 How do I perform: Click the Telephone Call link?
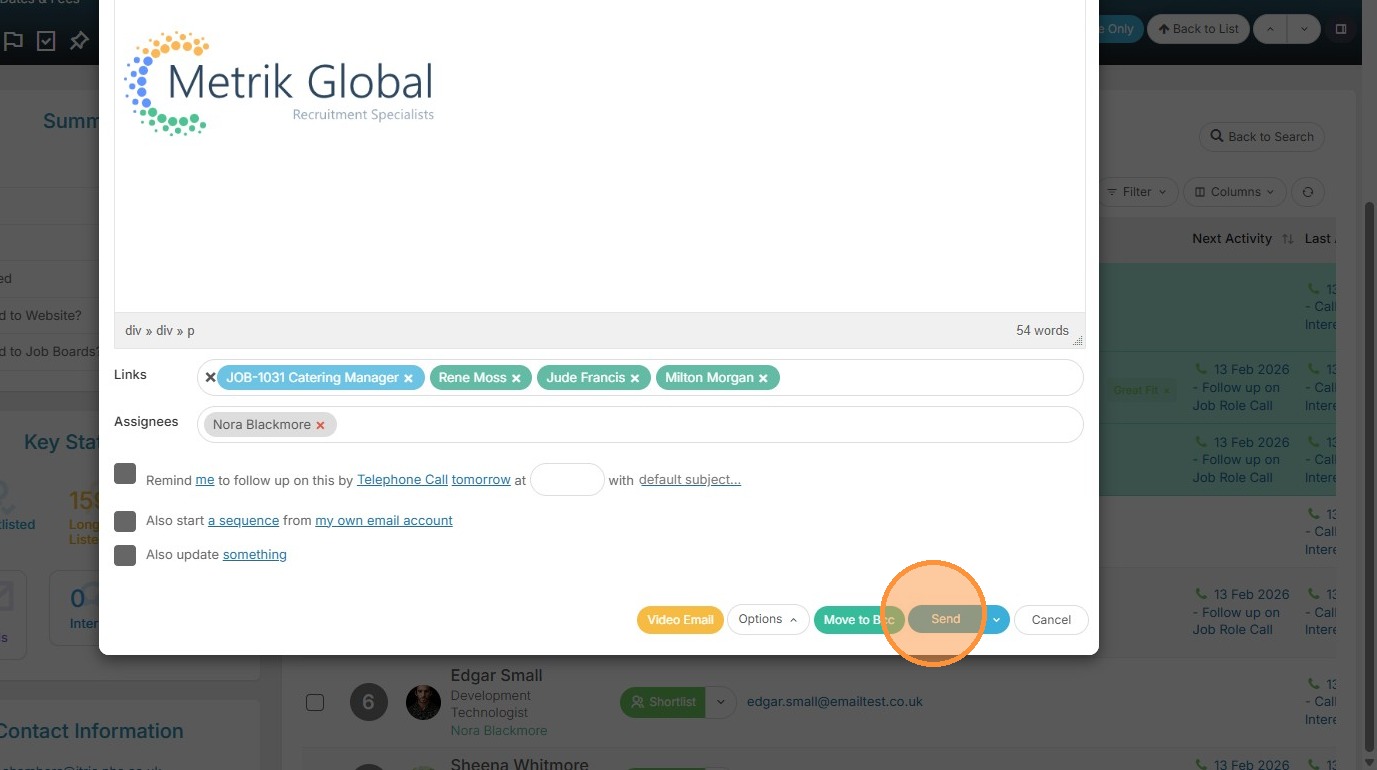(402, 480)
